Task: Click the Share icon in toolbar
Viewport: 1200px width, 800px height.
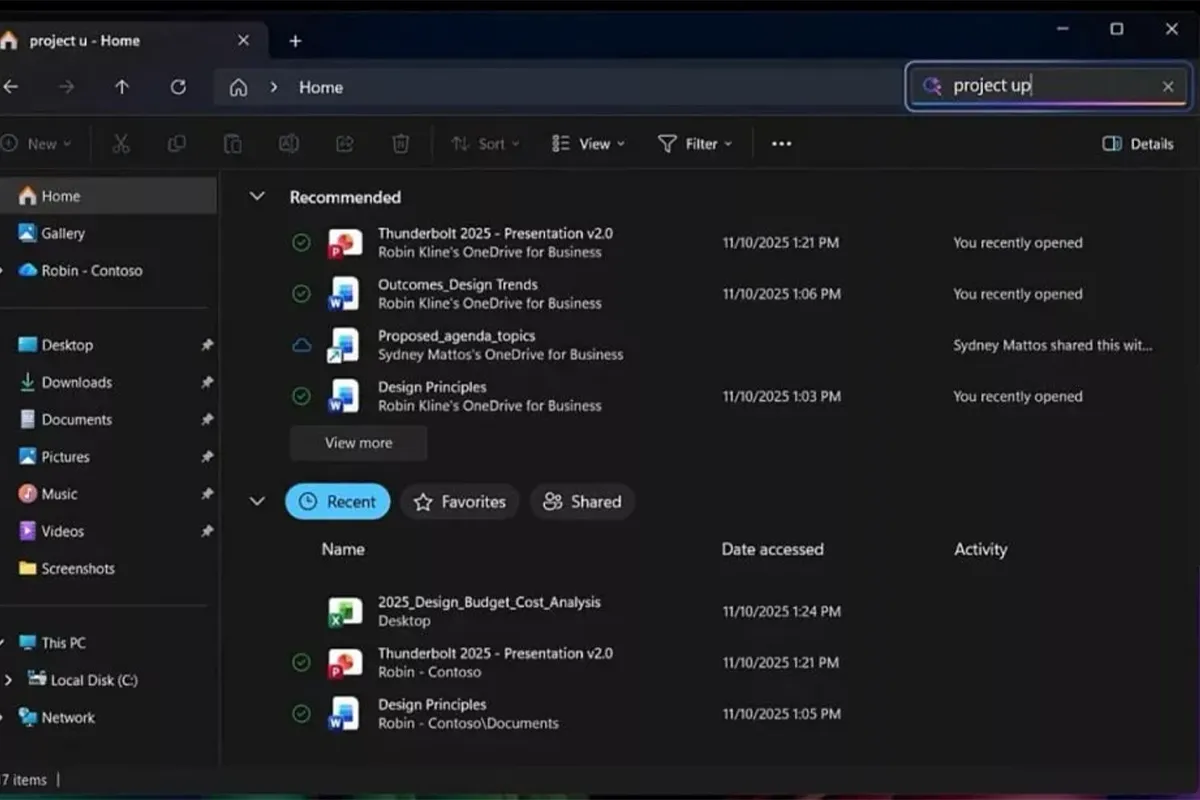Action: pyautogui.click(x=344, y=144)
